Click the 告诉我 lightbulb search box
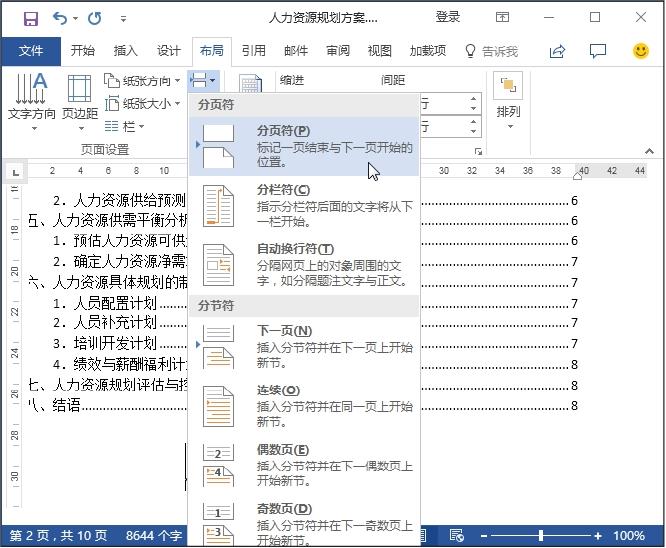This screenshot has width=666, height=548. (x=492, y=51)
